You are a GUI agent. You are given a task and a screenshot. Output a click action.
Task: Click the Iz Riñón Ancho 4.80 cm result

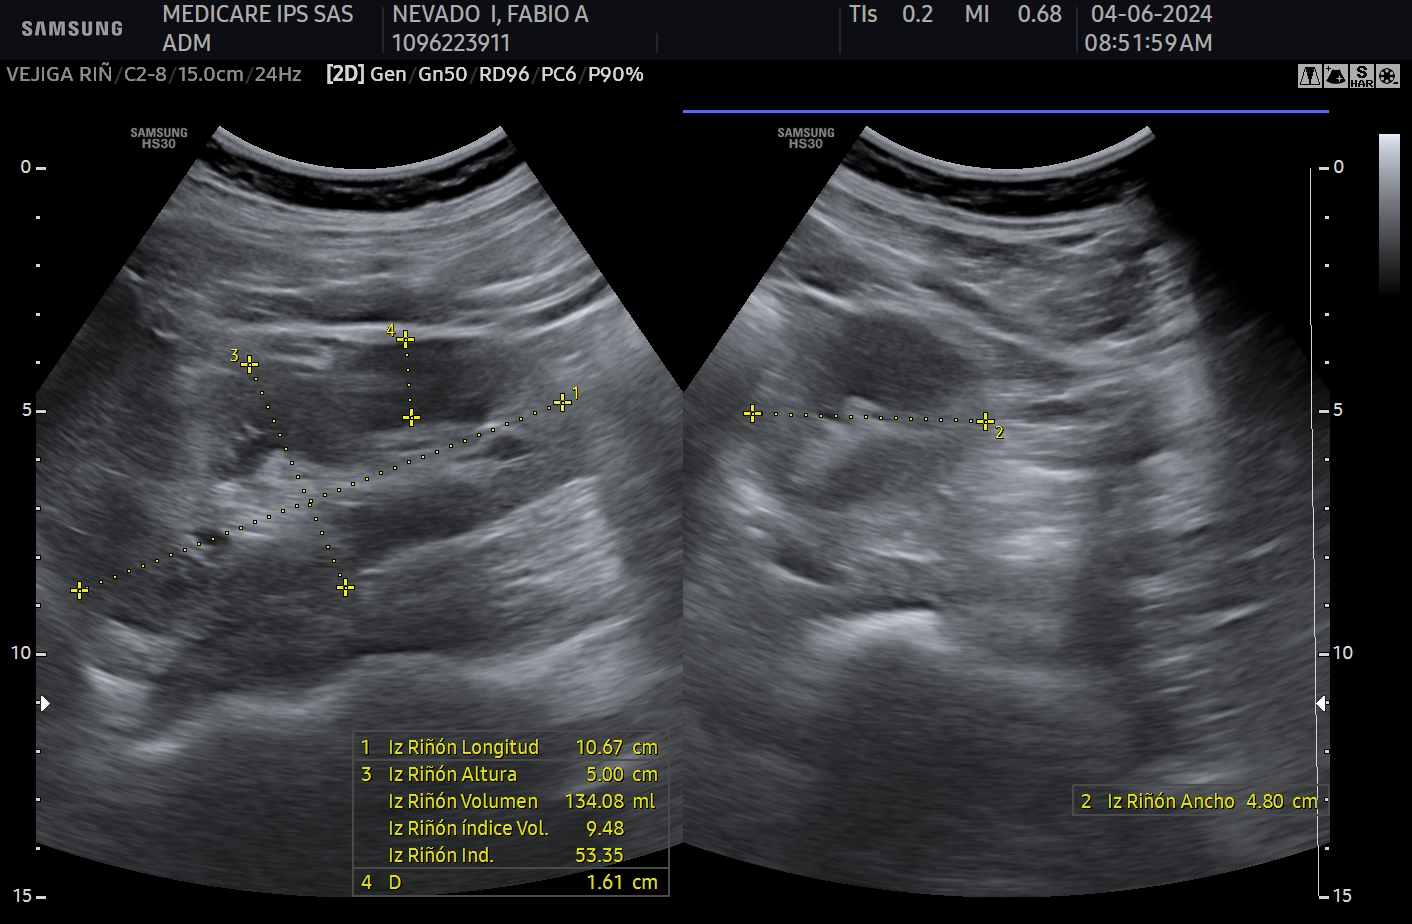click(x=1199, y=801)
